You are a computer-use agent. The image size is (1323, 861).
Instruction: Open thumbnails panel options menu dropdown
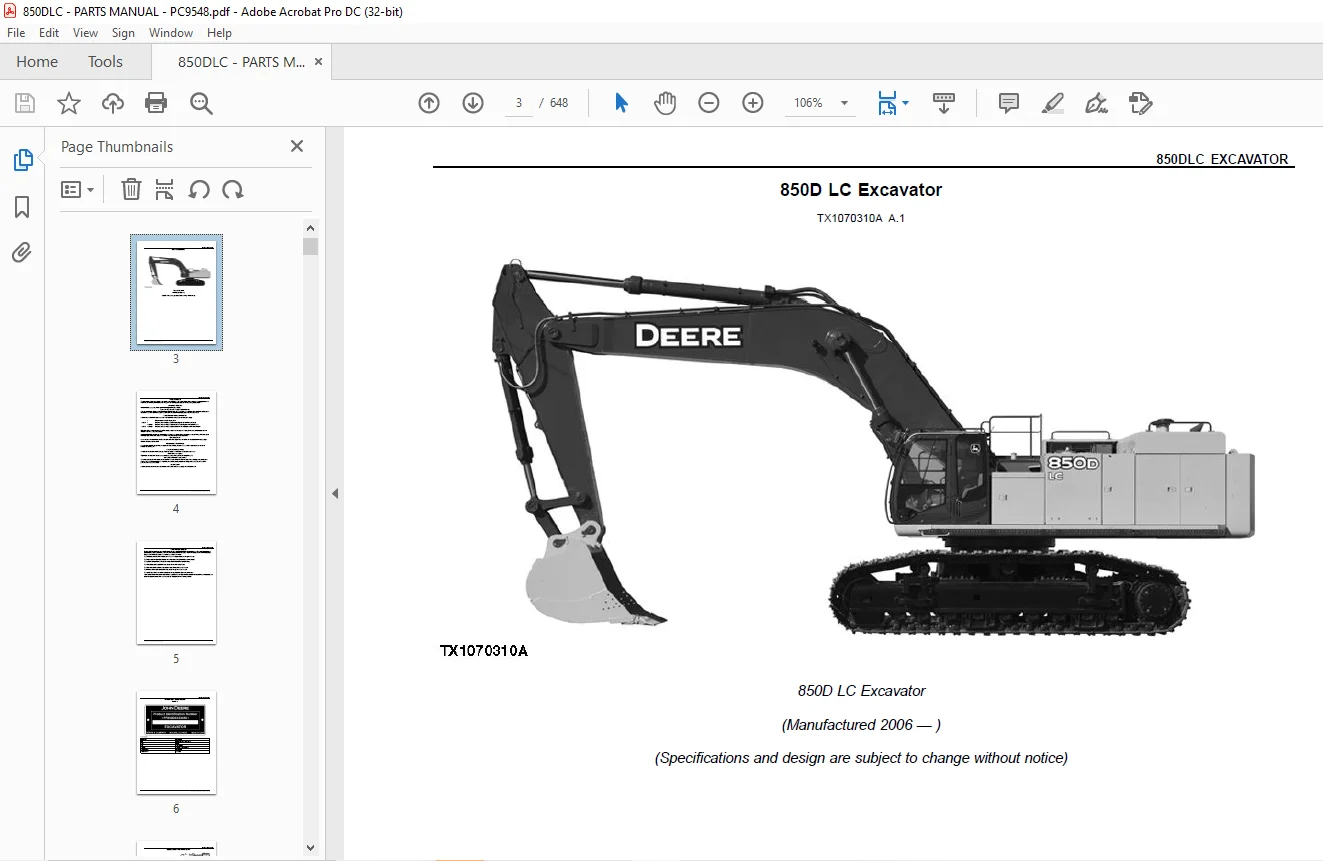[x=78, y=189]
